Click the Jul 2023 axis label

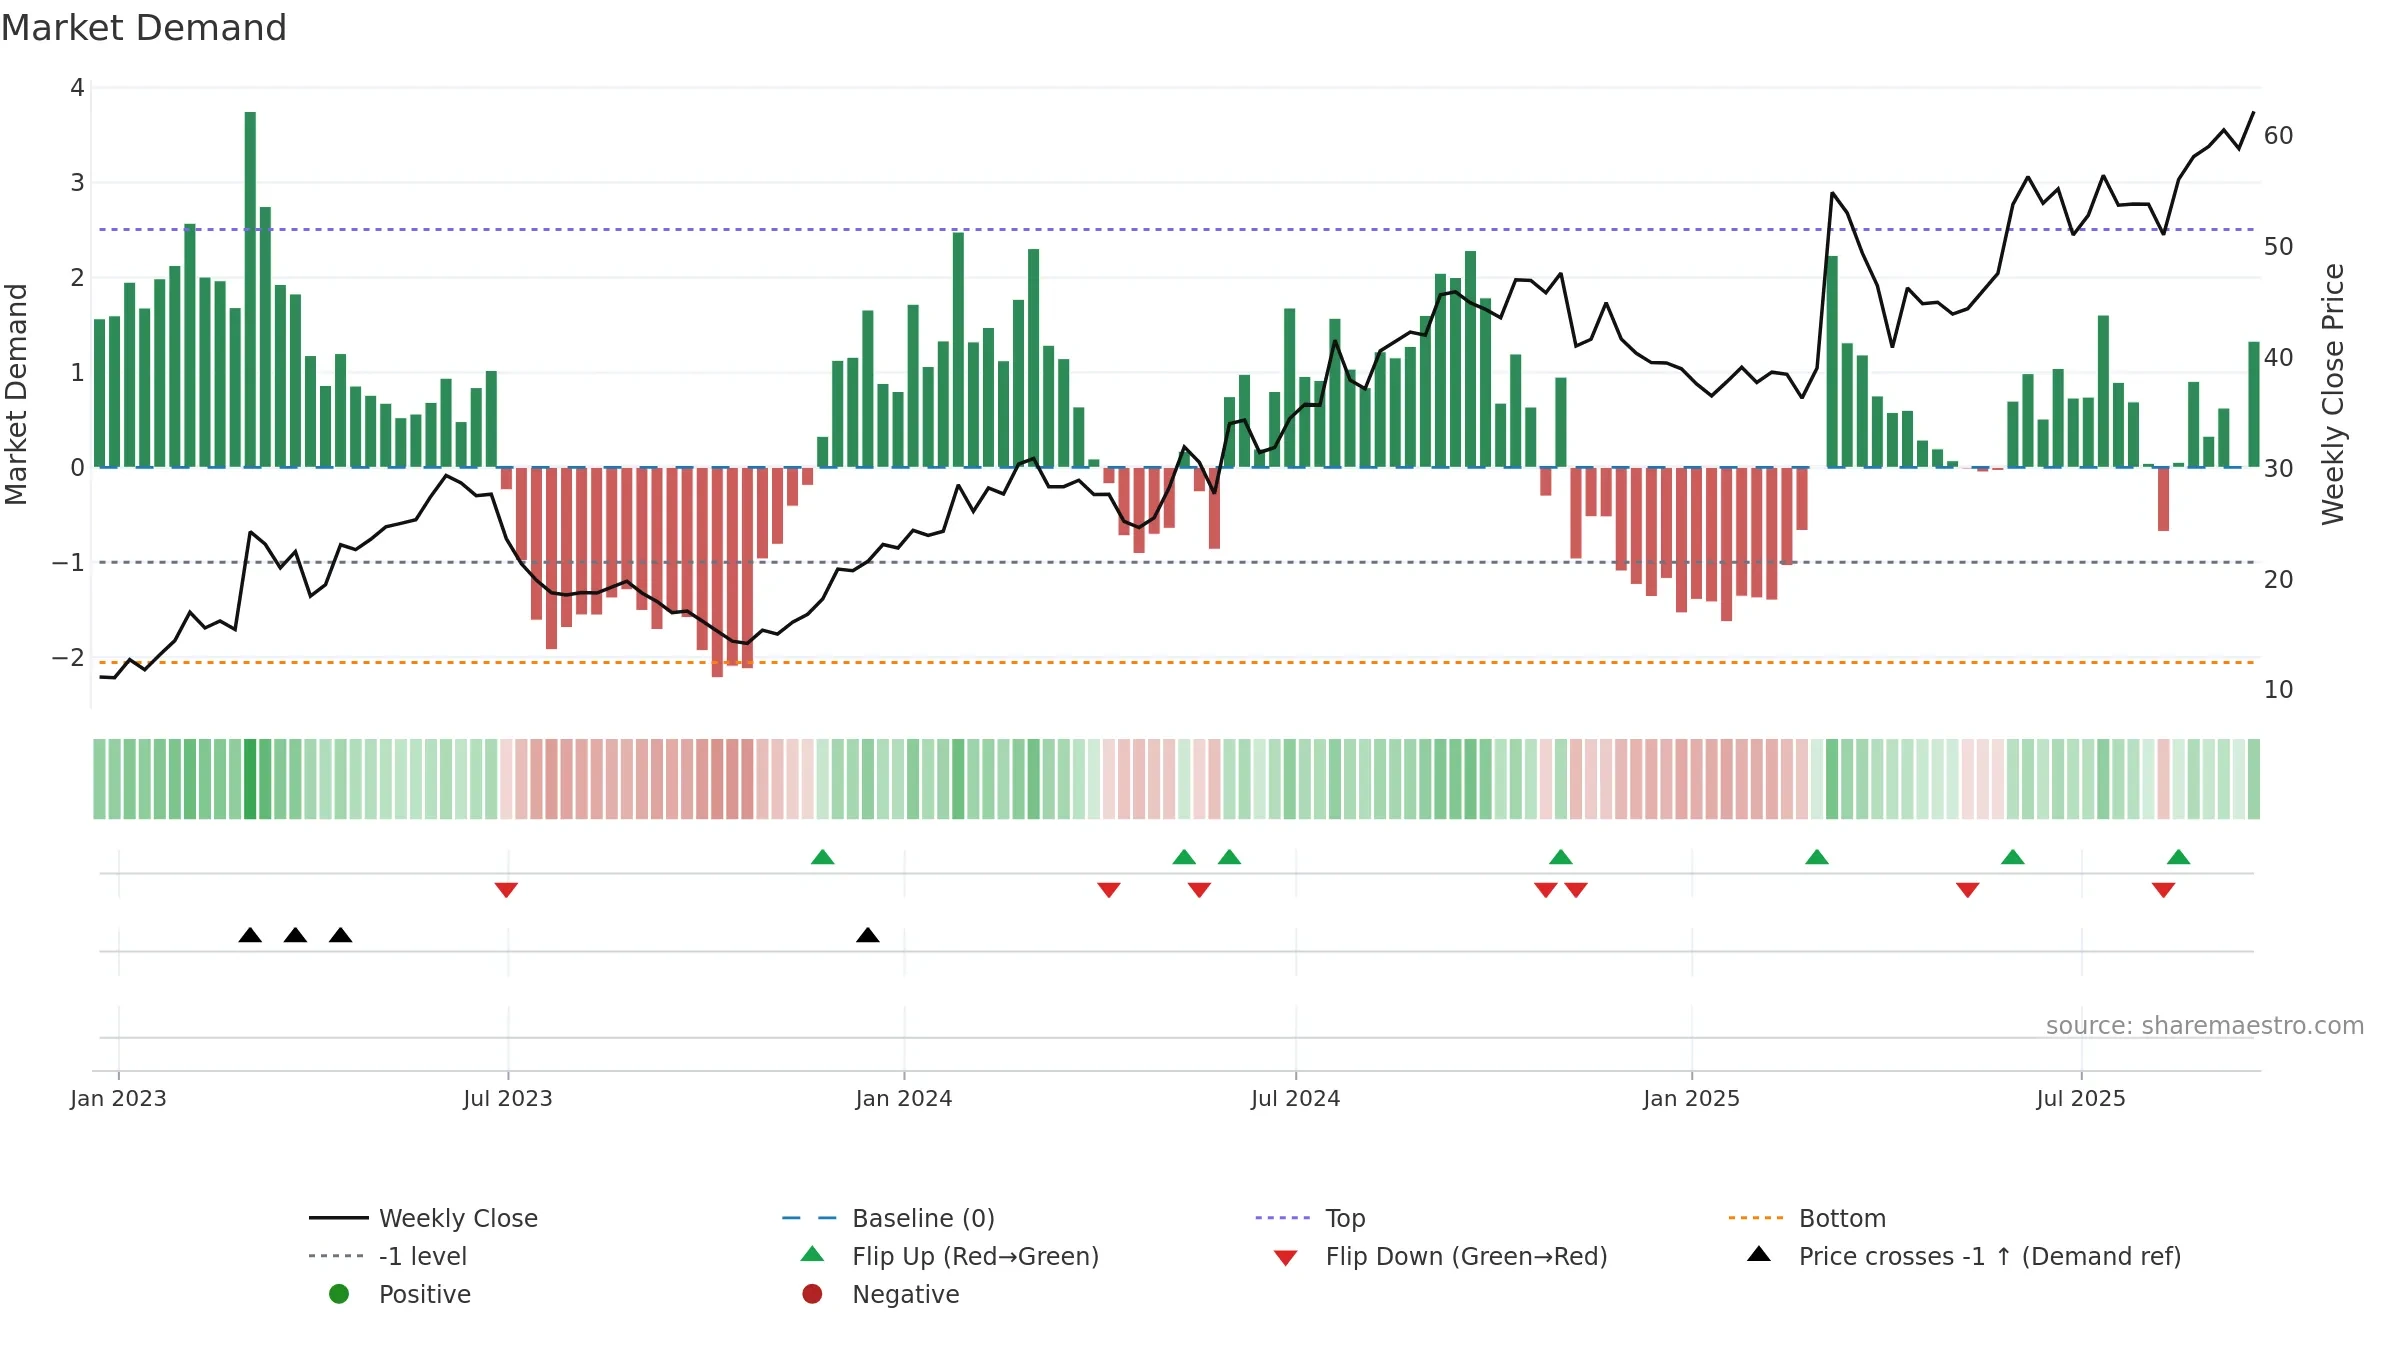(x=508, y=1099)
